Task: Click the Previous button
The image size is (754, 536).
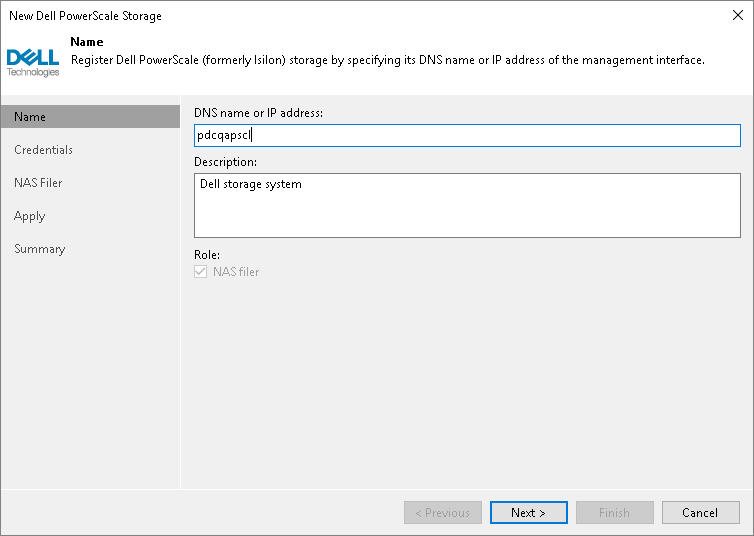Action: click(442, 512)
